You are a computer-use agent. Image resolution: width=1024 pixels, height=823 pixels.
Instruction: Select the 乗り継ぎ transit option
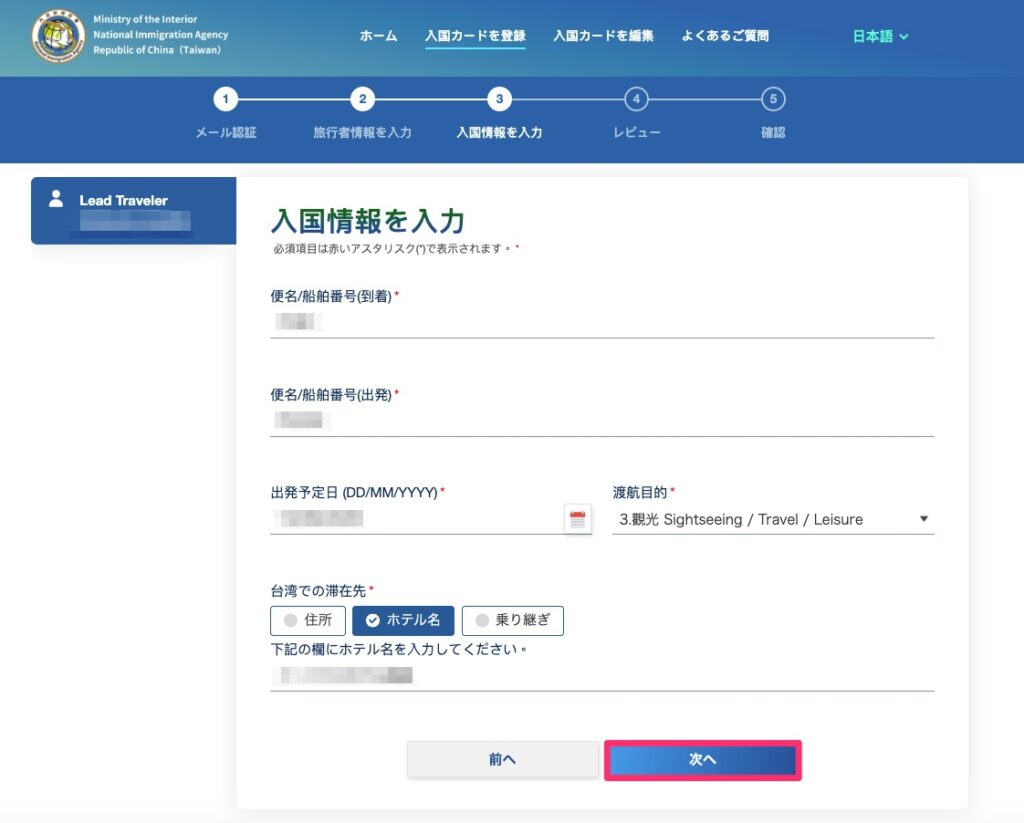point(512,620)
